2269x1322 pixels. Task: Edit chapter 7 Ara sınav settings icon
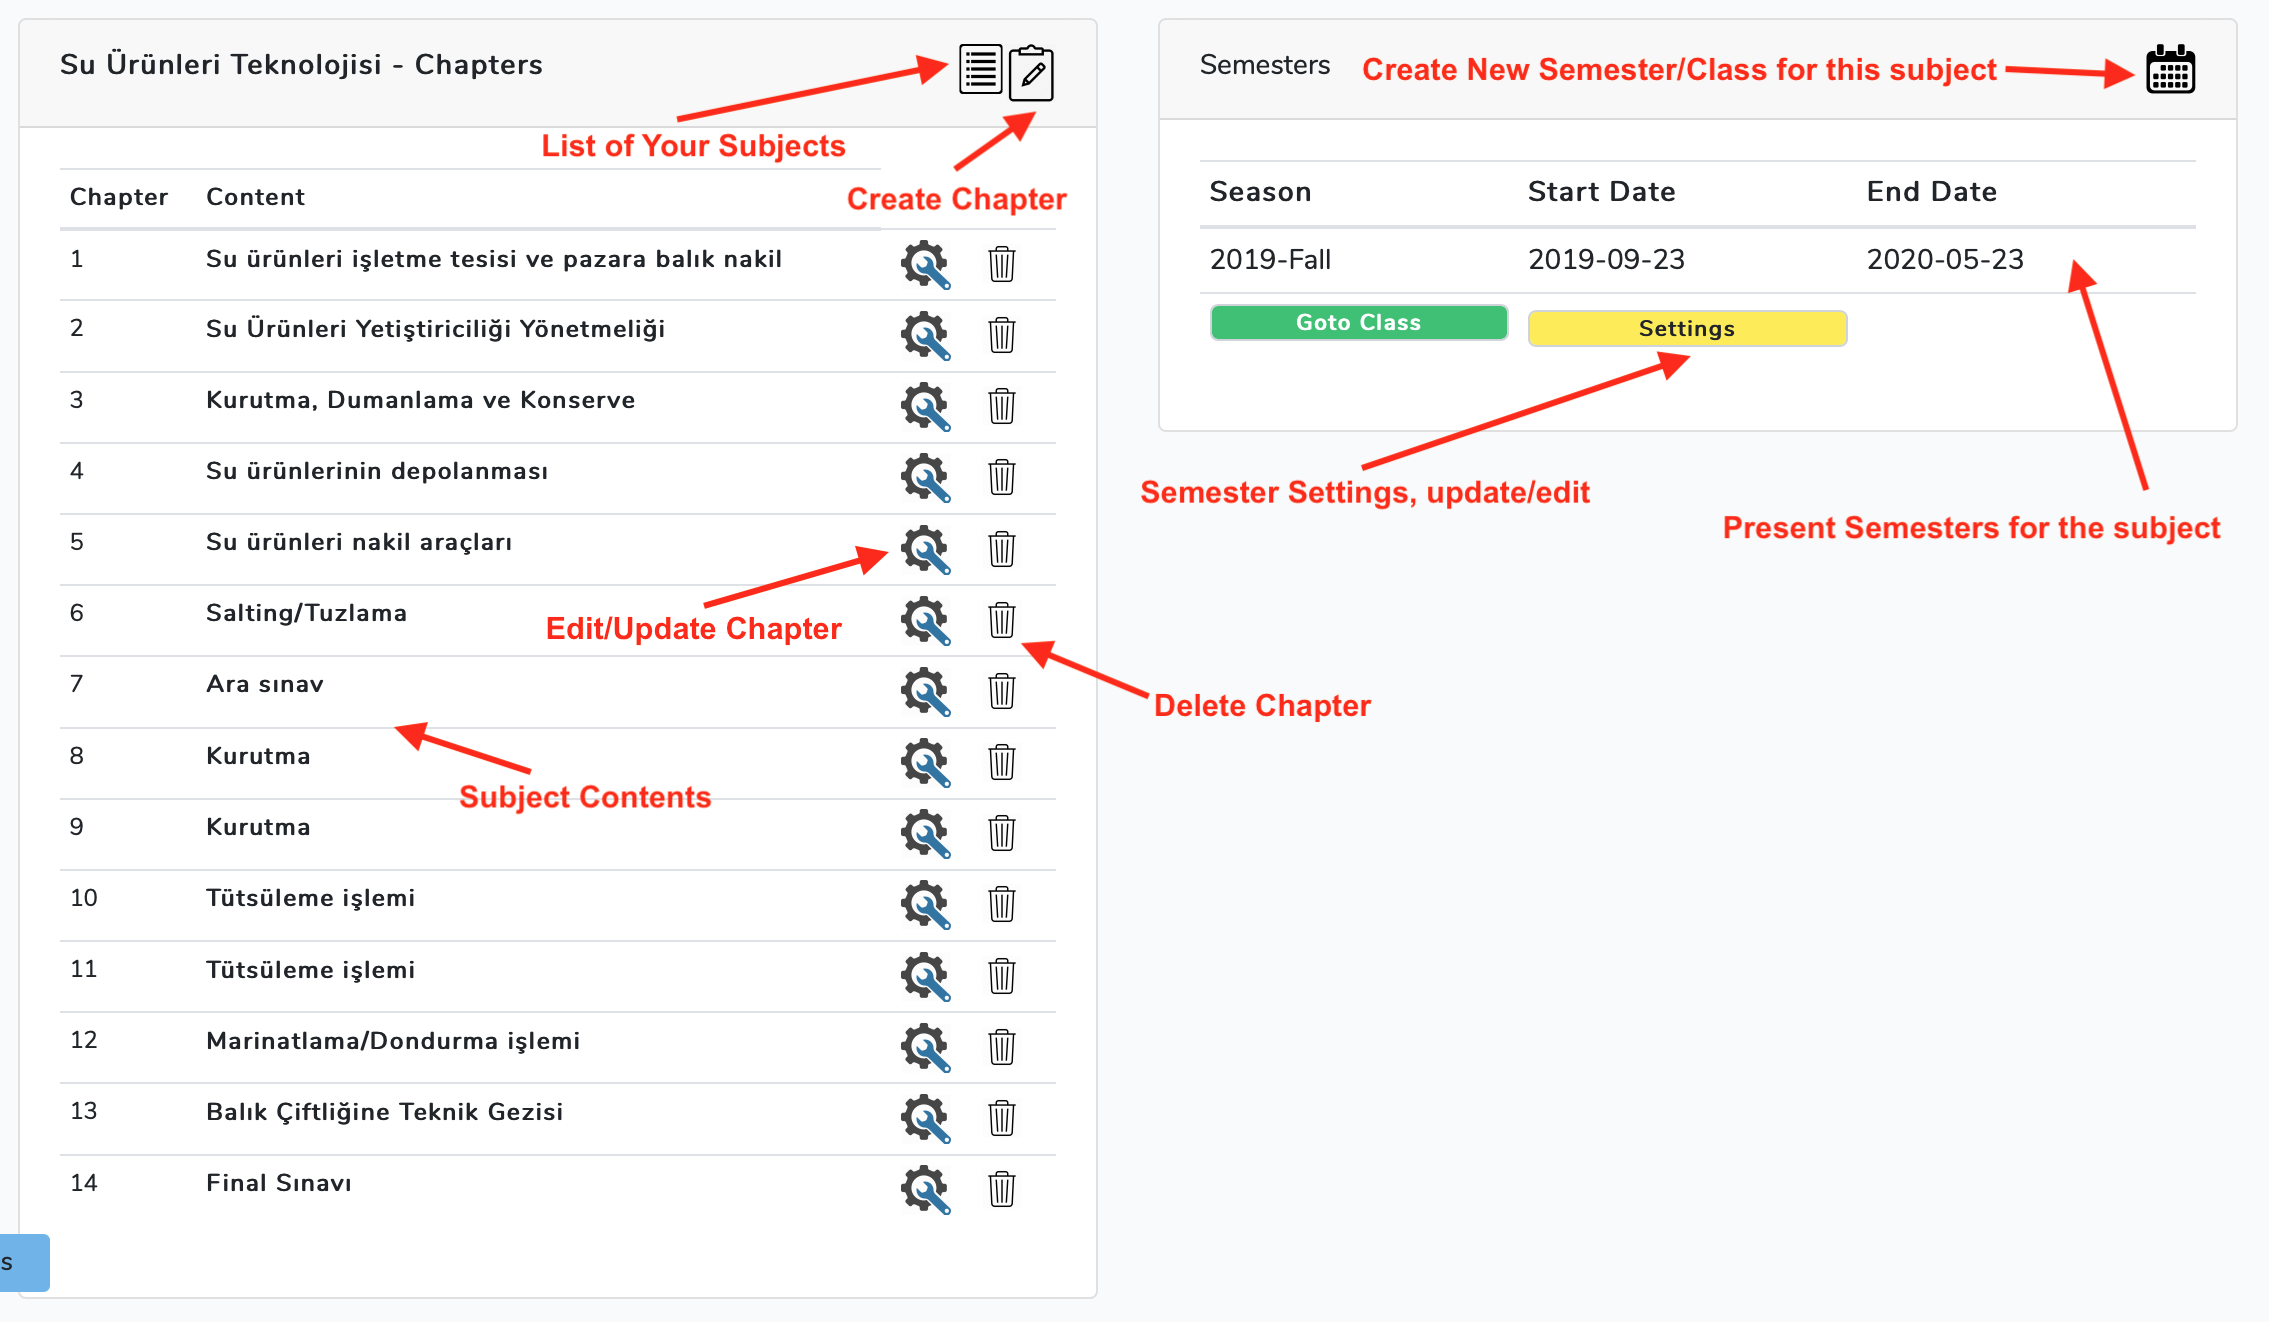pos(925,691)
